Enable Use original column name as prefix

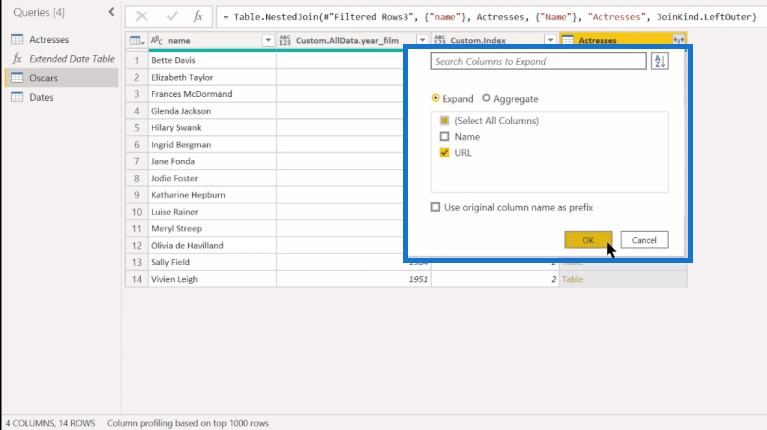click(435, 207)
